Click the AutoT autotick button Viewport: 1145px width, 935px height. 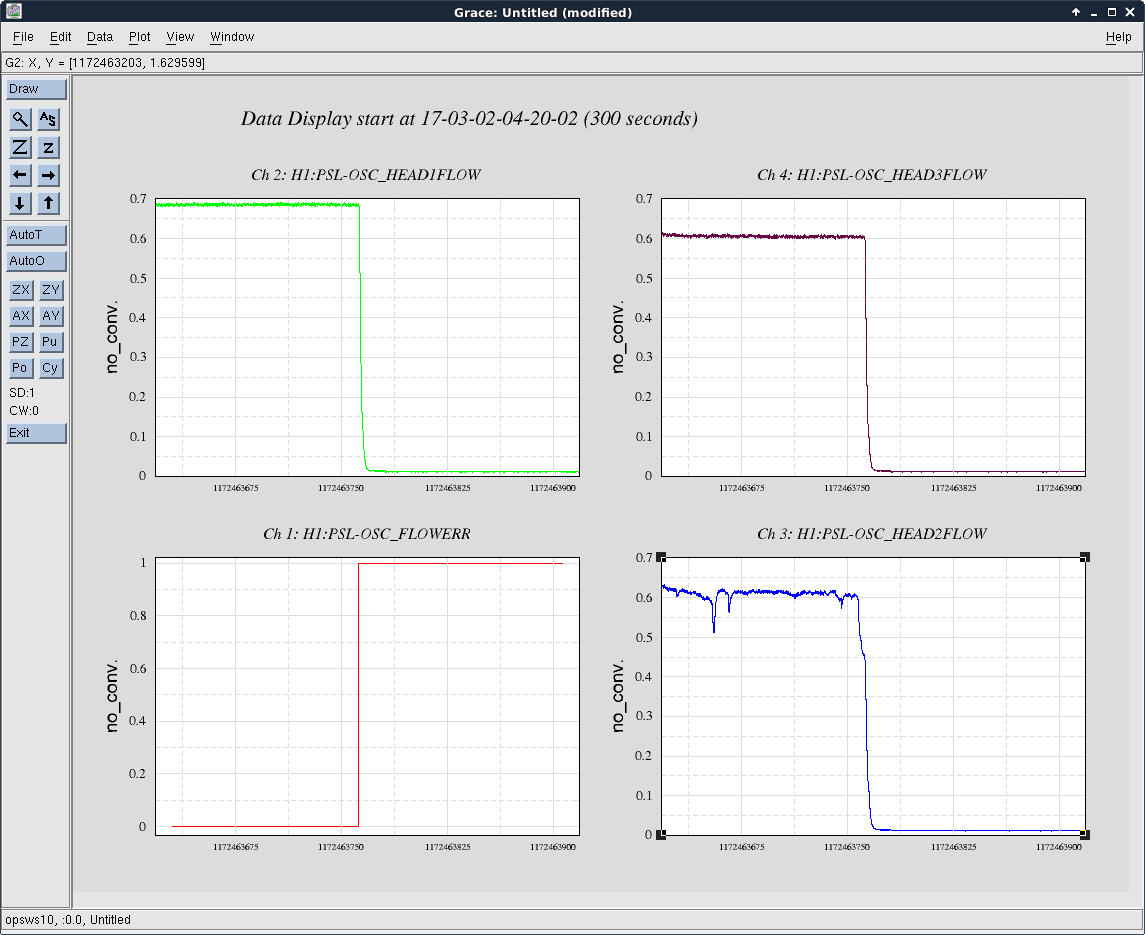pyautogui.click(x=36, y=235)
